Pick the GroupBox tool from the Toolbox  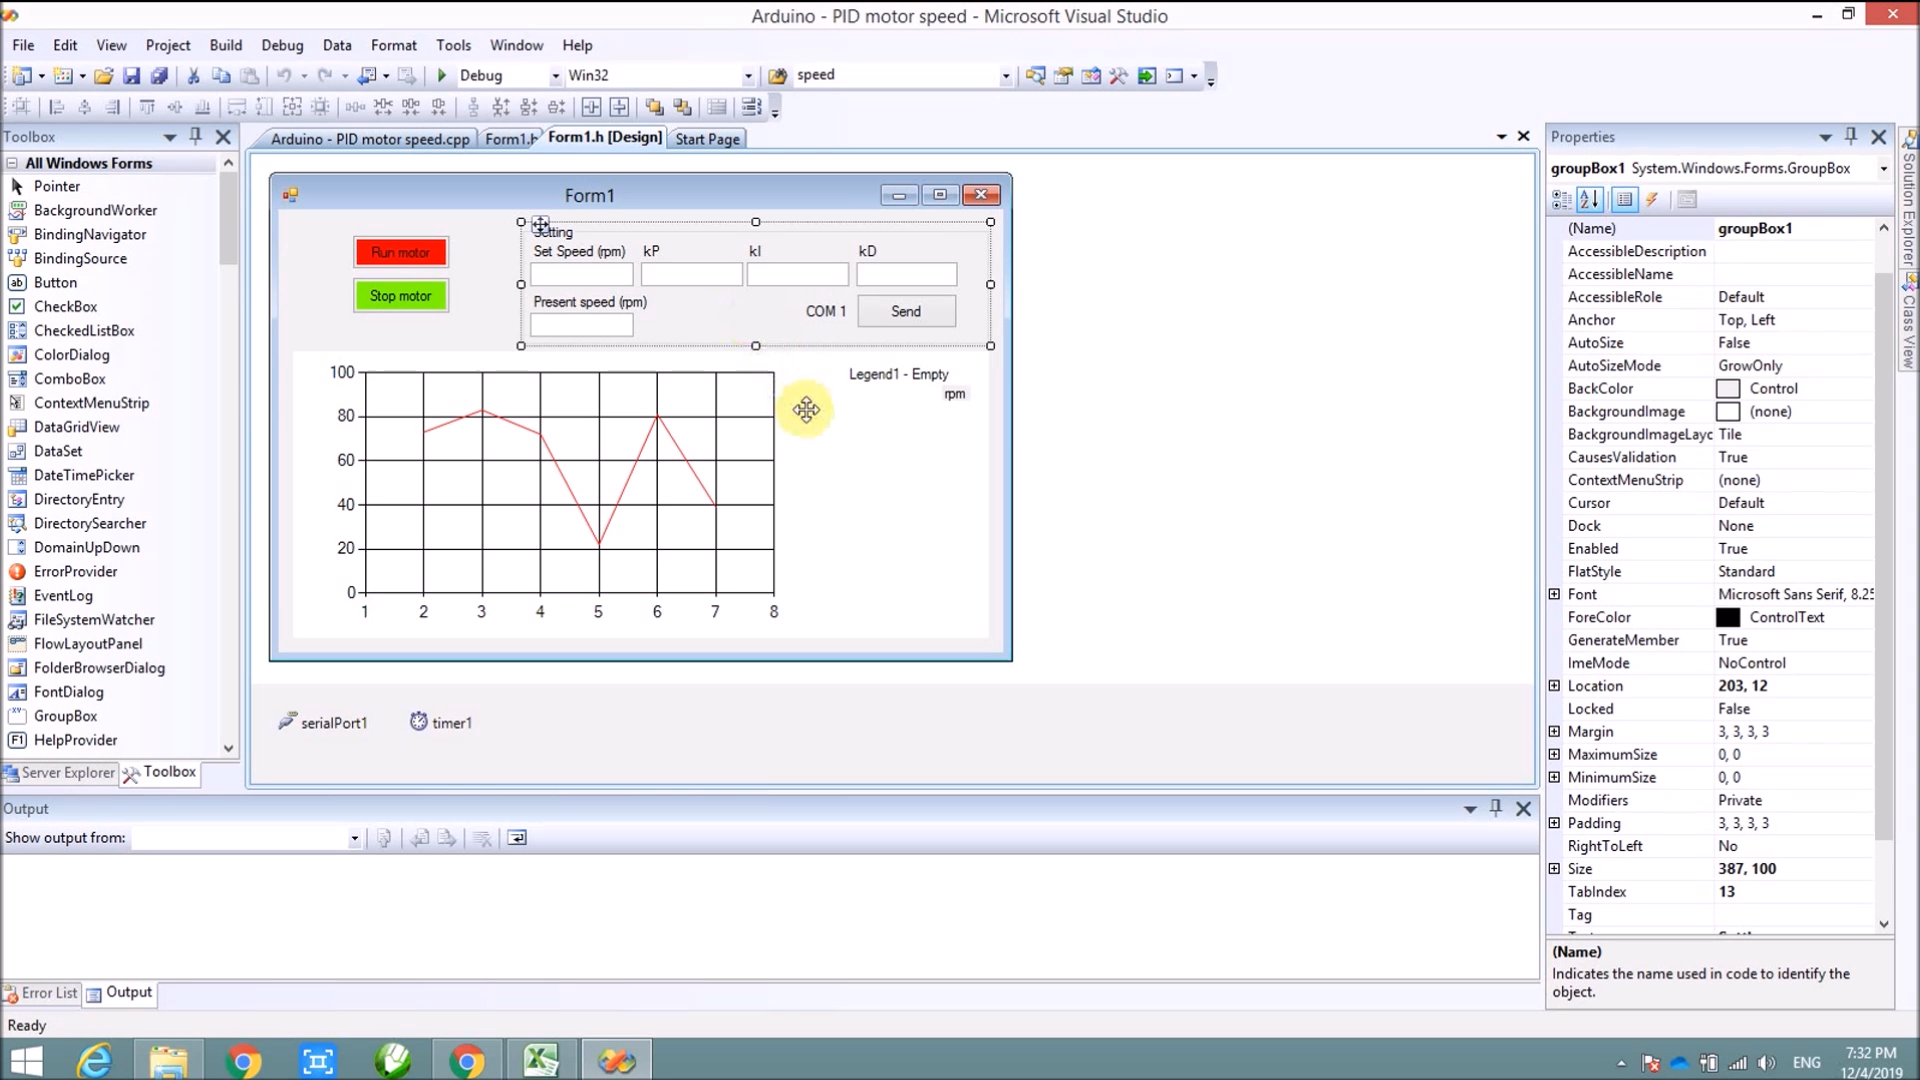coord(65,716)
